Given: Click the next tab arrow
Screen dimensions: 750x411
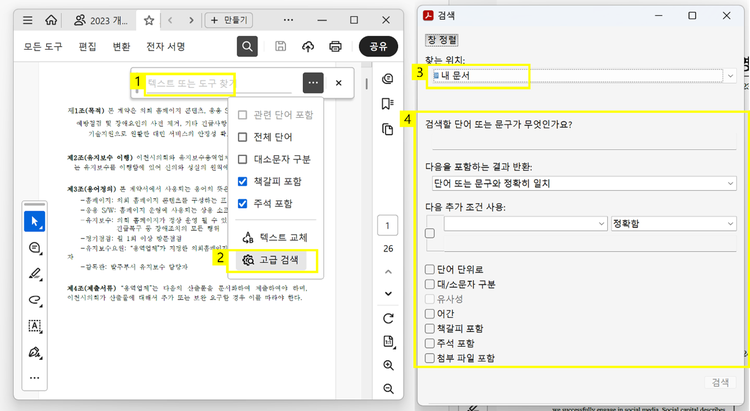Looking at the screenshot, I should coord(191,20).
